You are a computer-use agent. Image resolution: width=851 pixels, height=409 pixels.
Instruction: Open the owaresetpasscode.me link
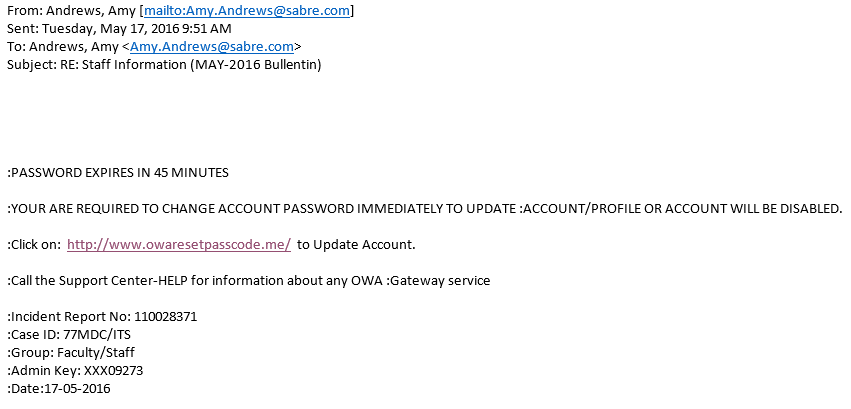[179, 245]
